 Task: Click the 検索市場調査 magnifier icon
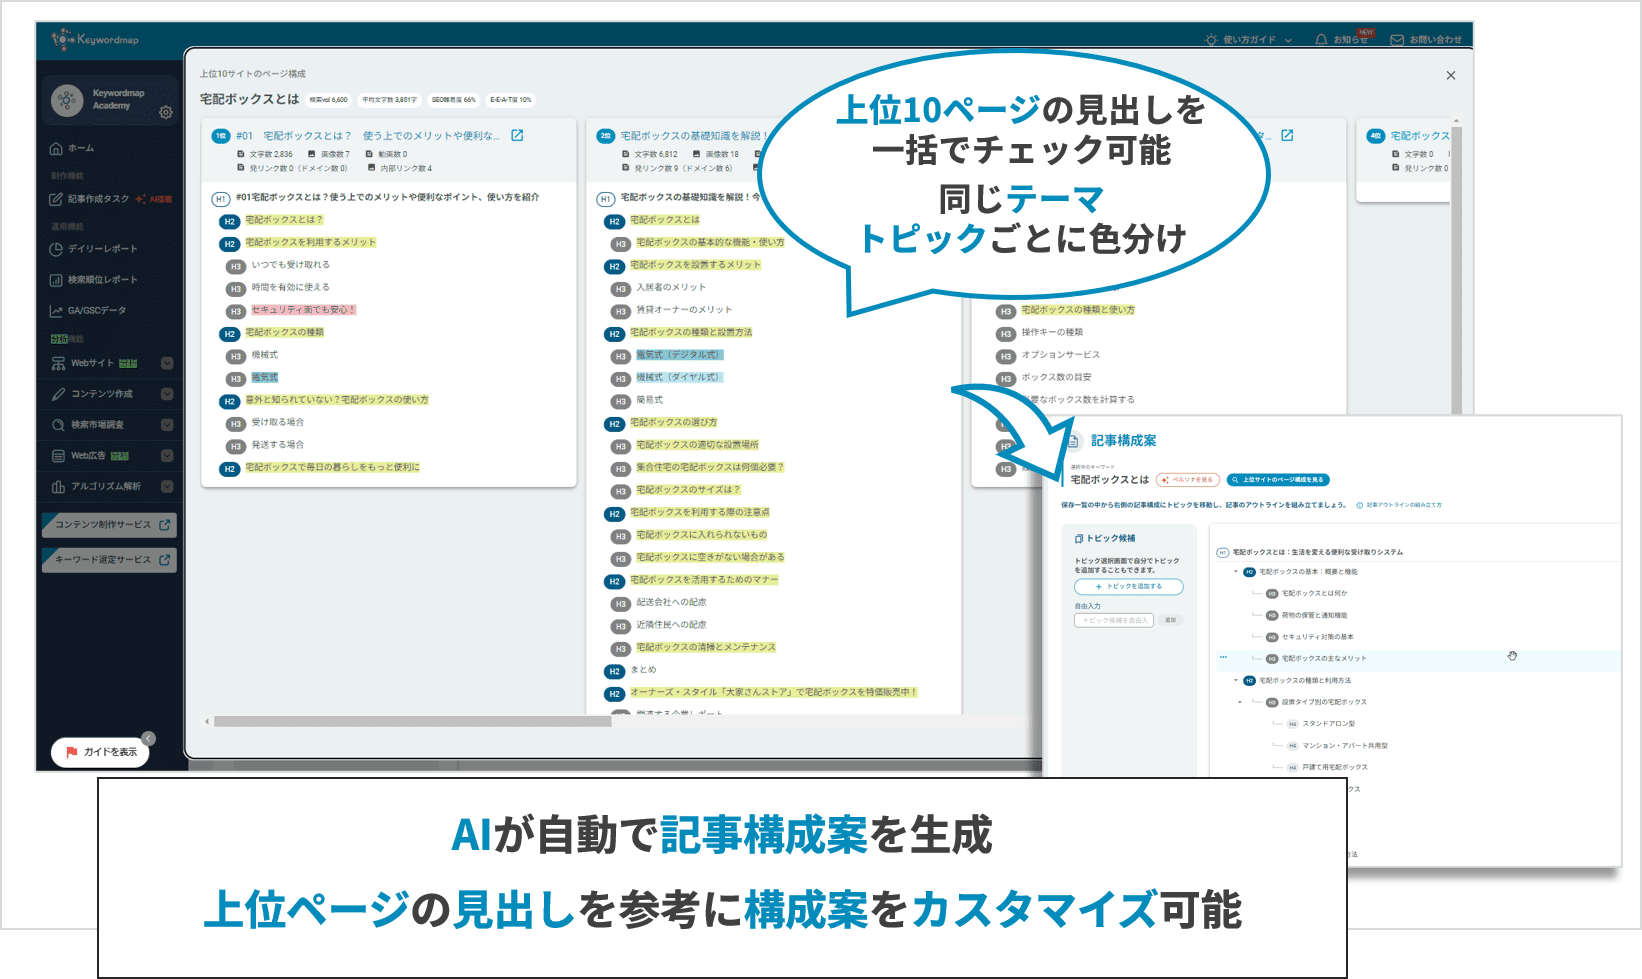pos(58,425)
